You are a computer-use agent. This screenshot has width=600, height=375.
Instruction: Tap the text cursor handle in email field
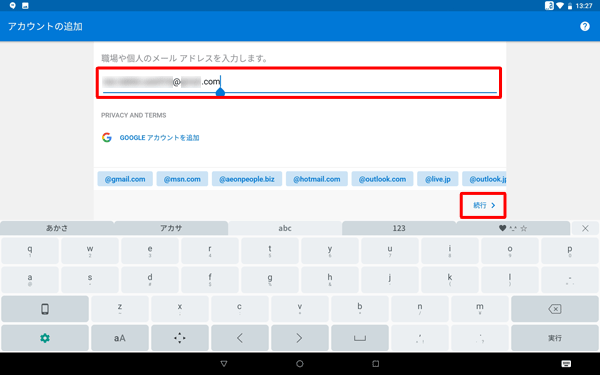coord(220,92)
